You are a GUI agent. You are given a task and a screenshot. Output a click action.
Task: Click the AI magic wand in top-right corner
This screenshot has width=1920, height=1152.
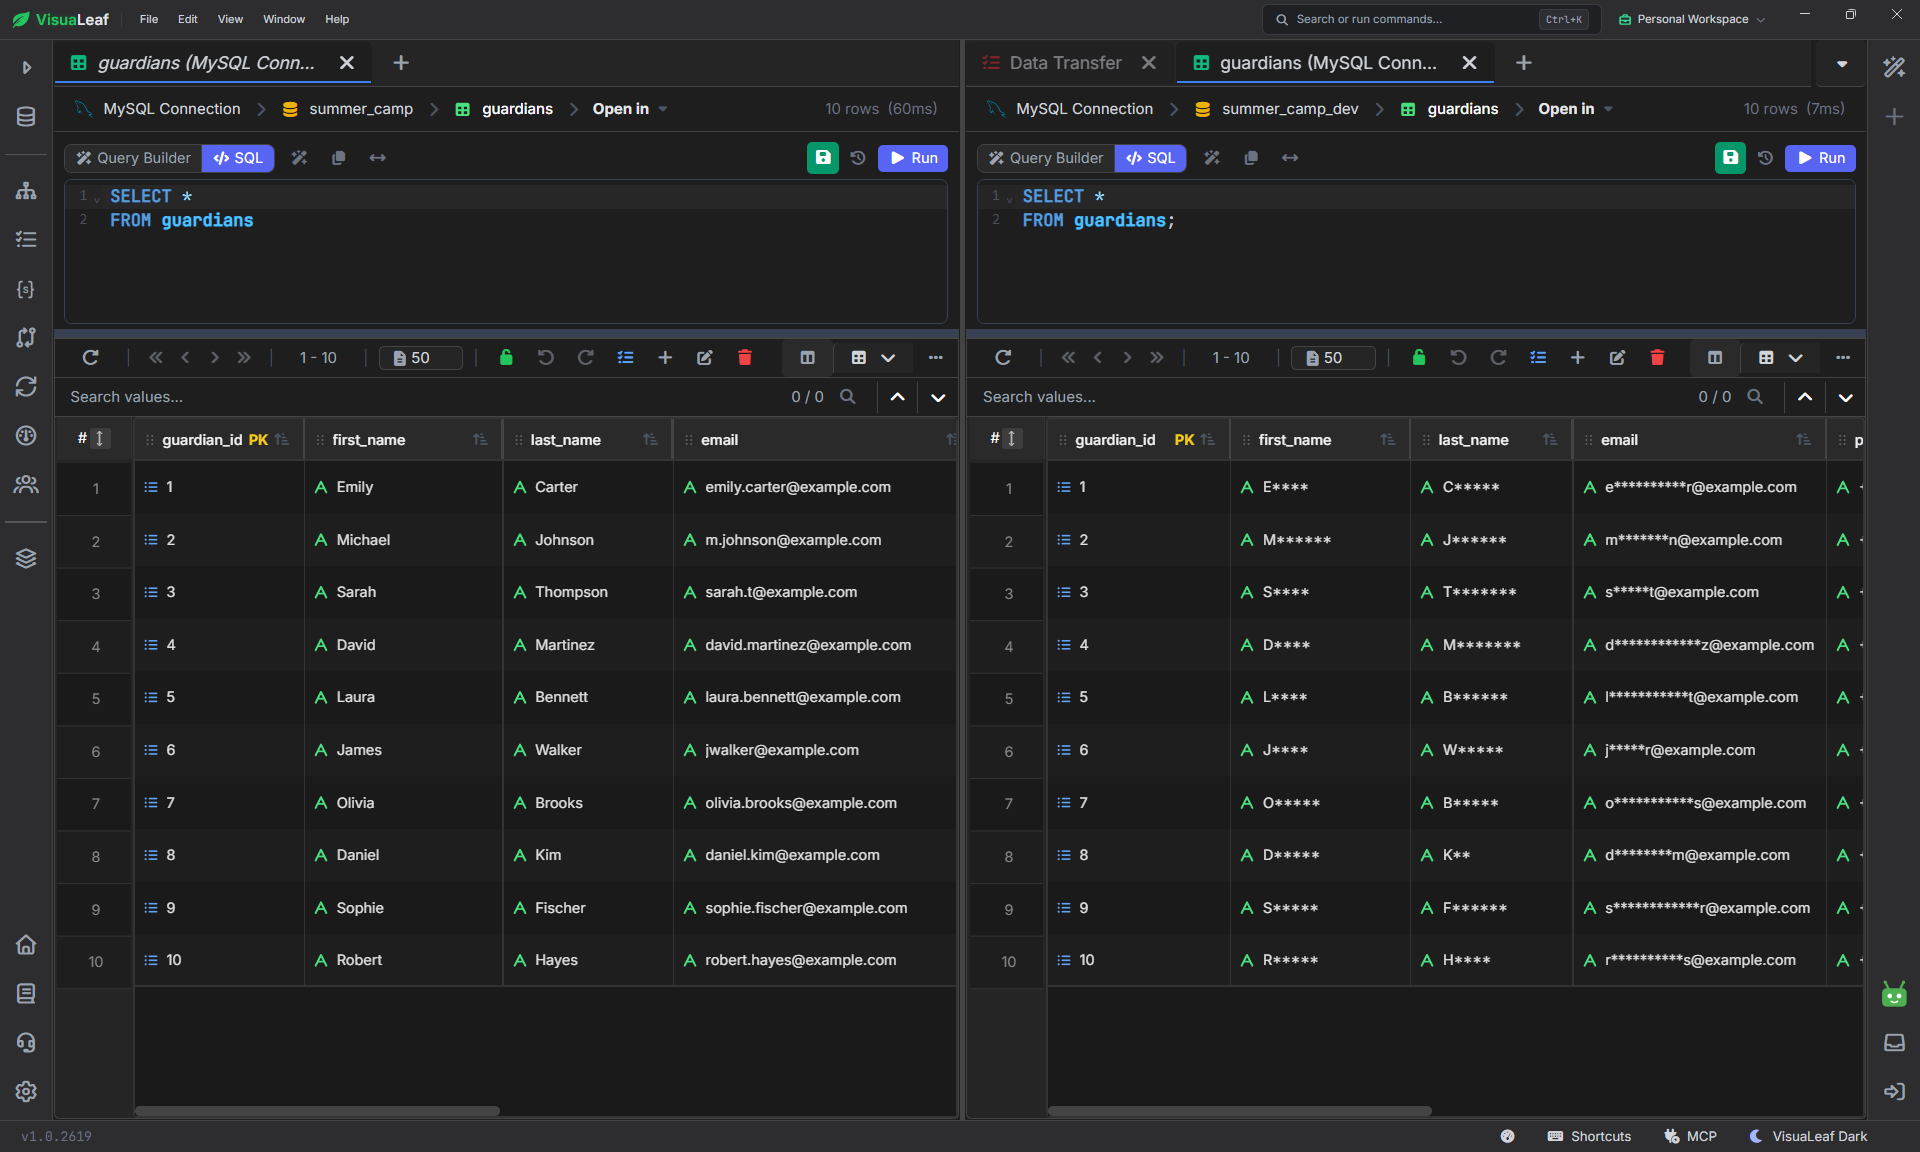point(1894,67)
